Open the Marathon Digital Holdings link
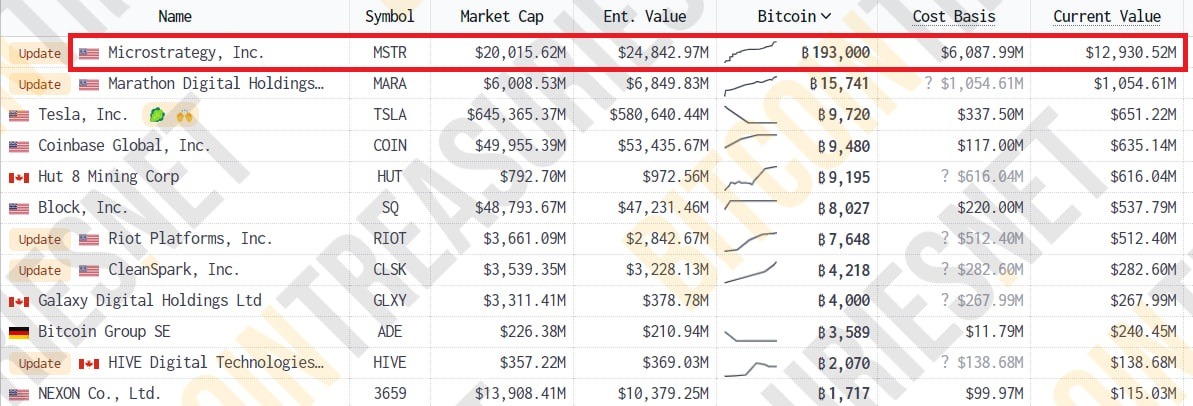The image size is (1193, 406). pos(216,84)
